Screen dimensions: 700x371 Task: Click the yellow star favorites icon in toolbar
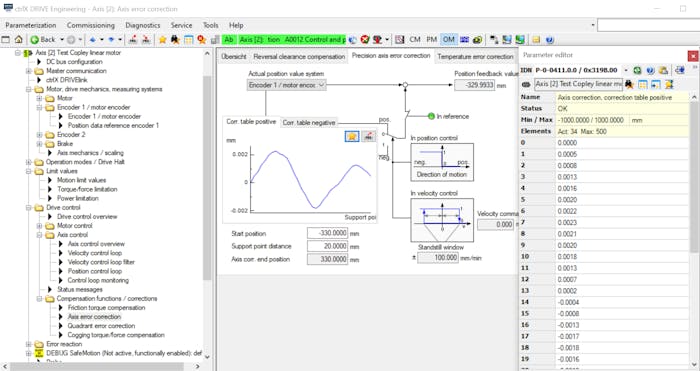tap(162, 40)
